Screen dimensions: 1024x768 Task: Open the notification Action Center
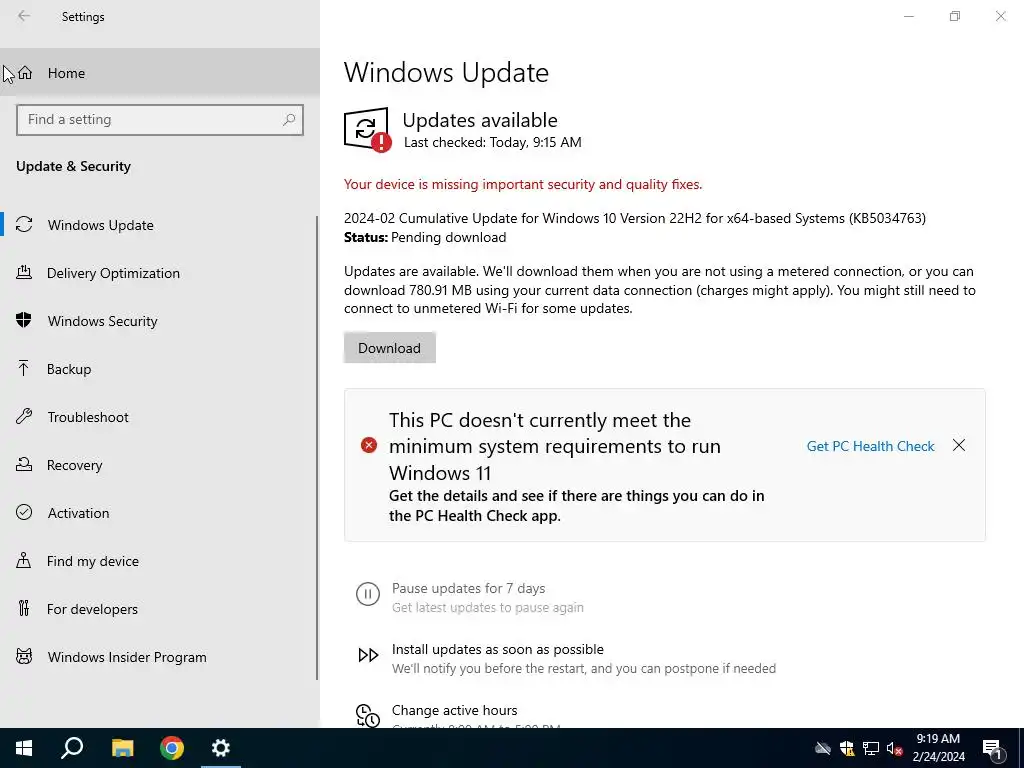click(993, 748)
